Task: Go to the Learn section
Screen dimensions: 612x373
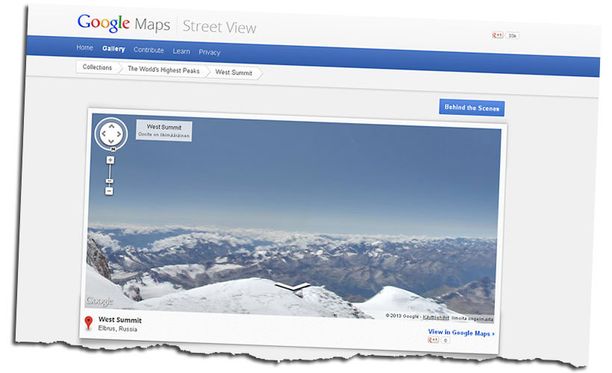Action: click(x=181, y=51)
